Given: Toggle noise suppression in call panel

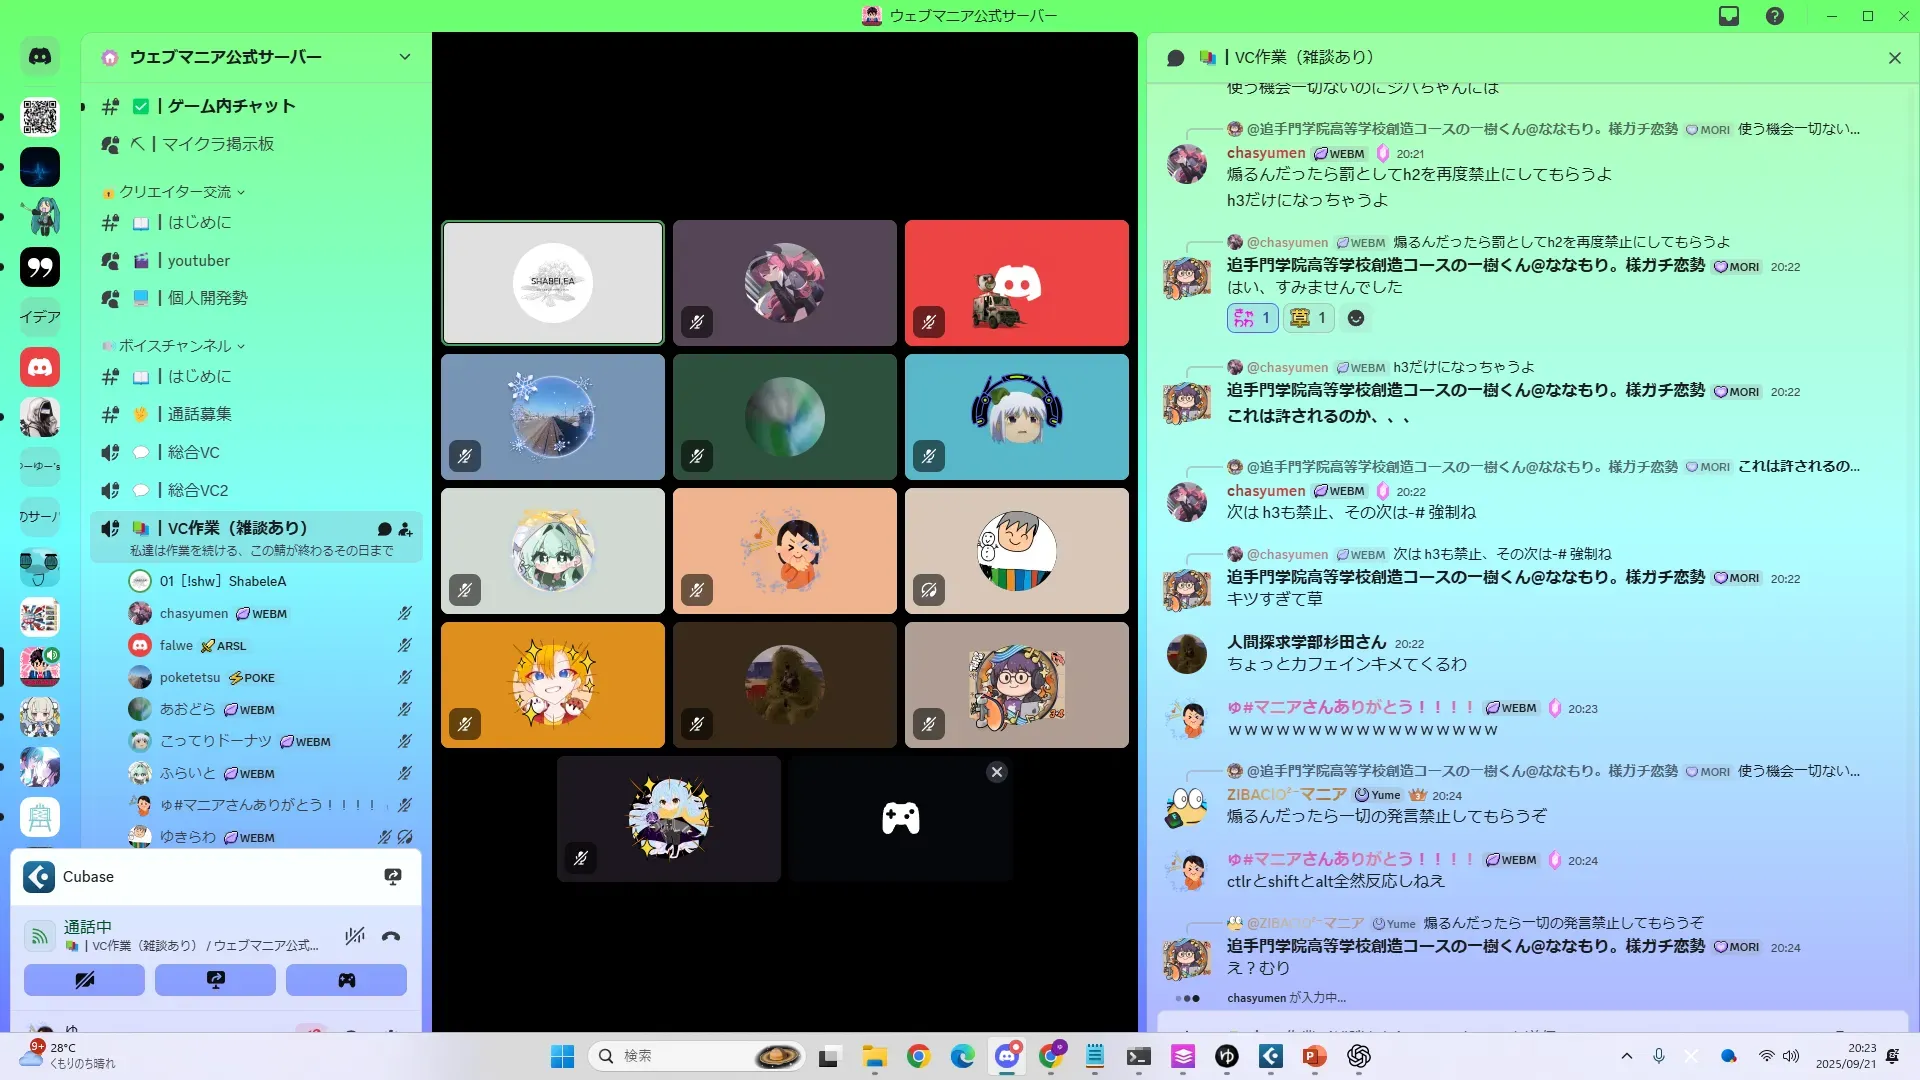Looking at the screenshot, I should tap(354, 936).
